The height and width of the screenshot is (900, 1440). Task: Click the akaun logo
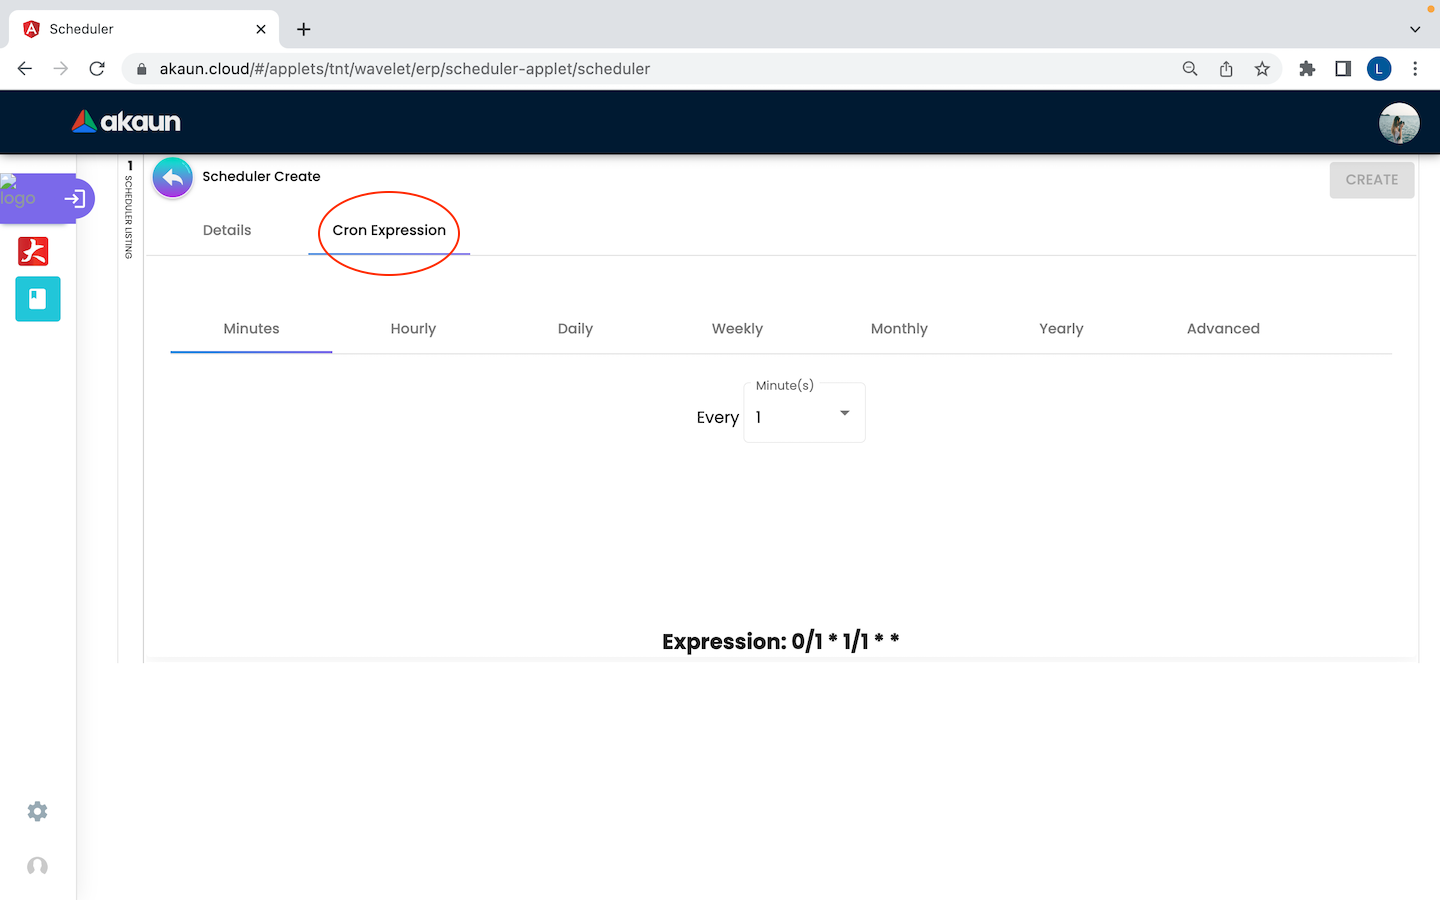pos(126,122)
